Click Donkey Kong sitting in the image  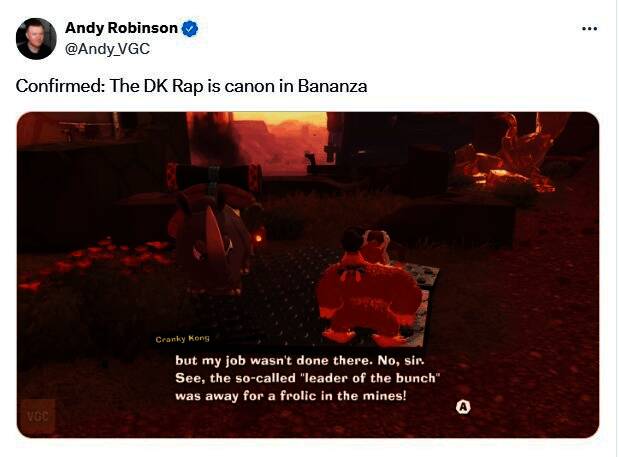tap(368, 288)
